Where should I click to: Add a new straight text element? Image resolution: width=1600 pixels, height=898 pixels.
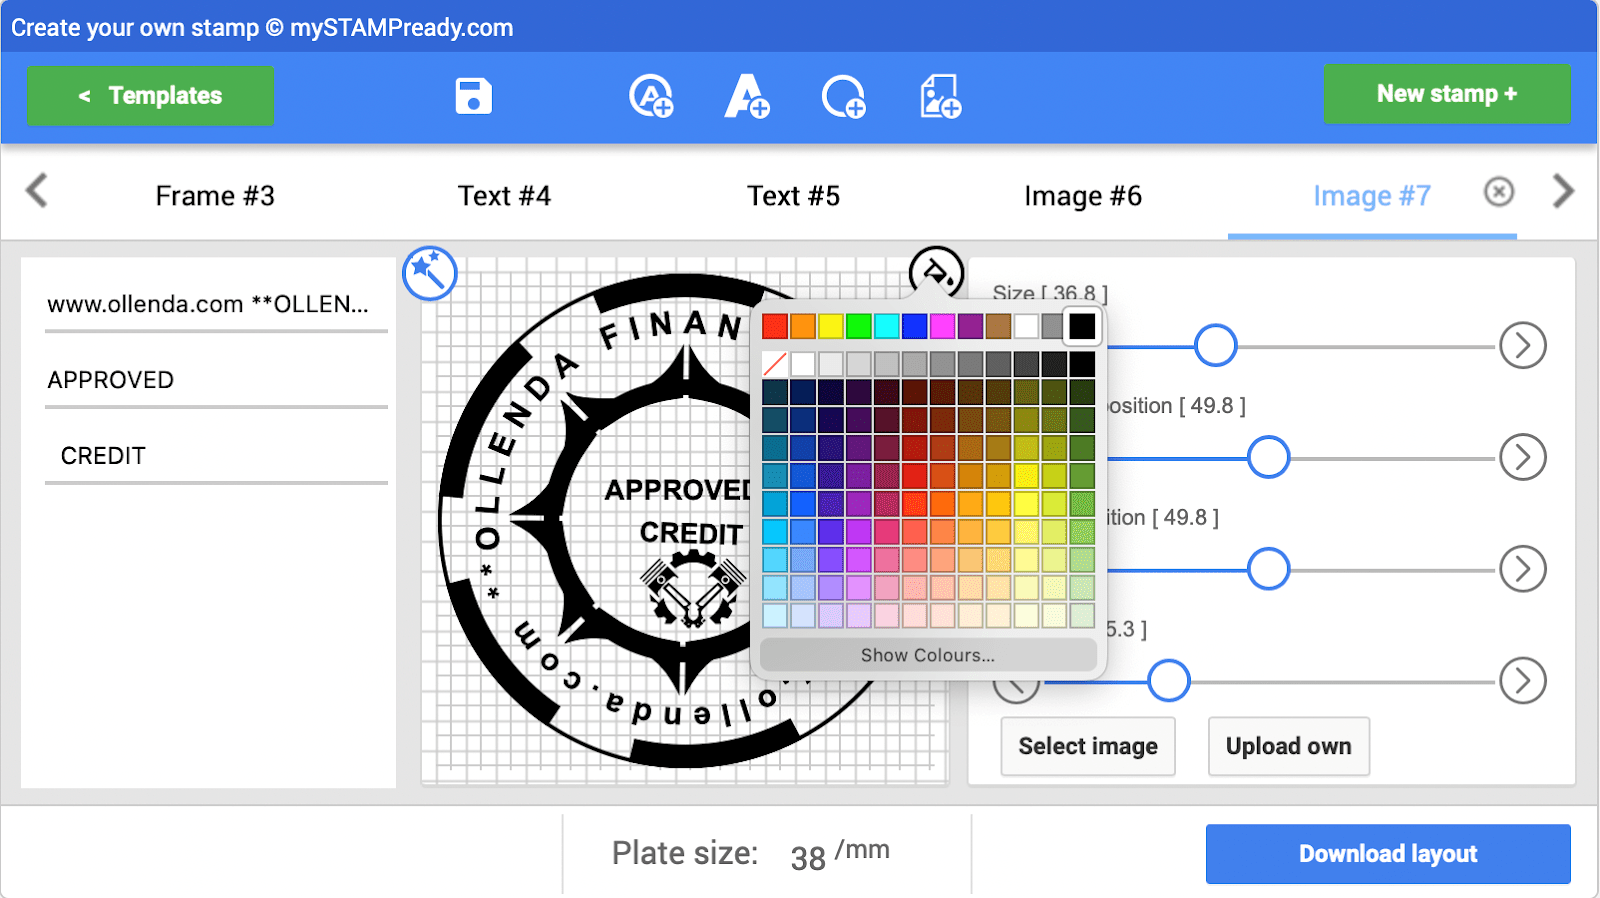click(747, 96)
